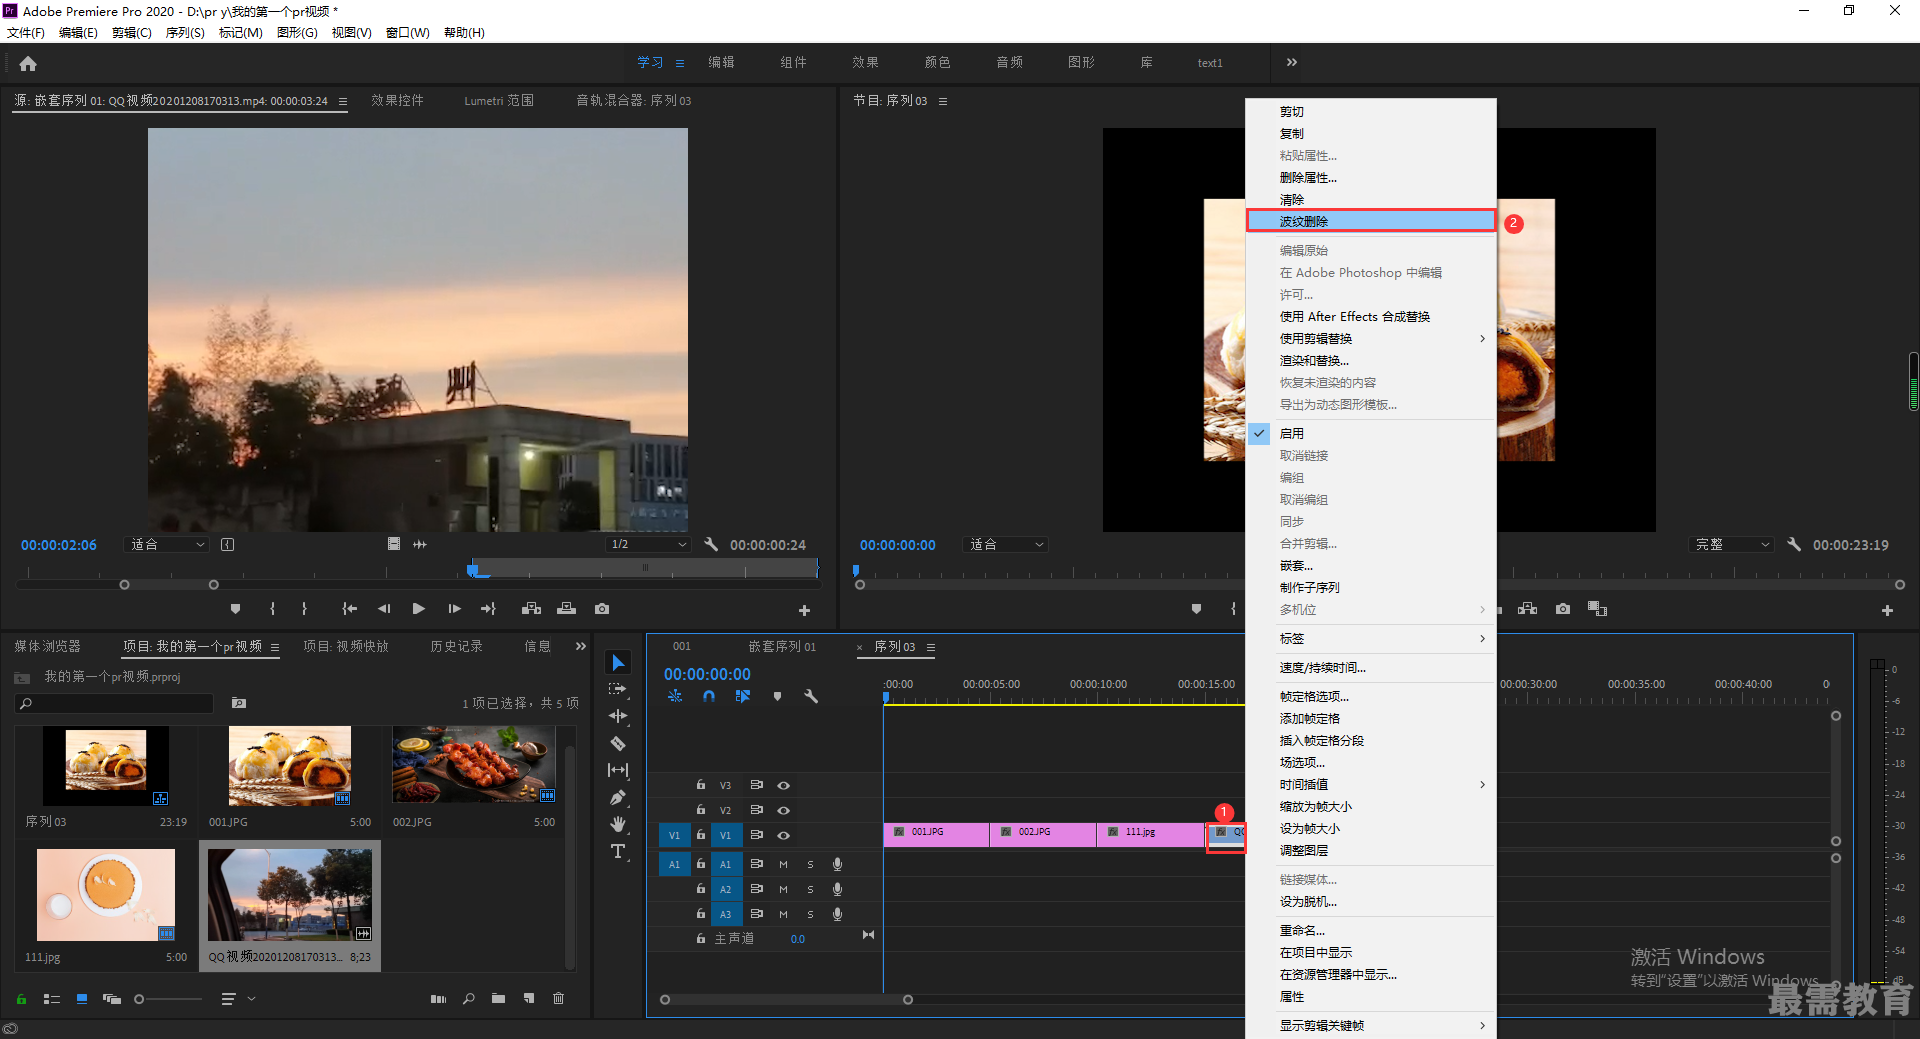Viewport: 1920px width, 1039px height.
Task: Open source monitor settings wrench
Action: [711, 544]
